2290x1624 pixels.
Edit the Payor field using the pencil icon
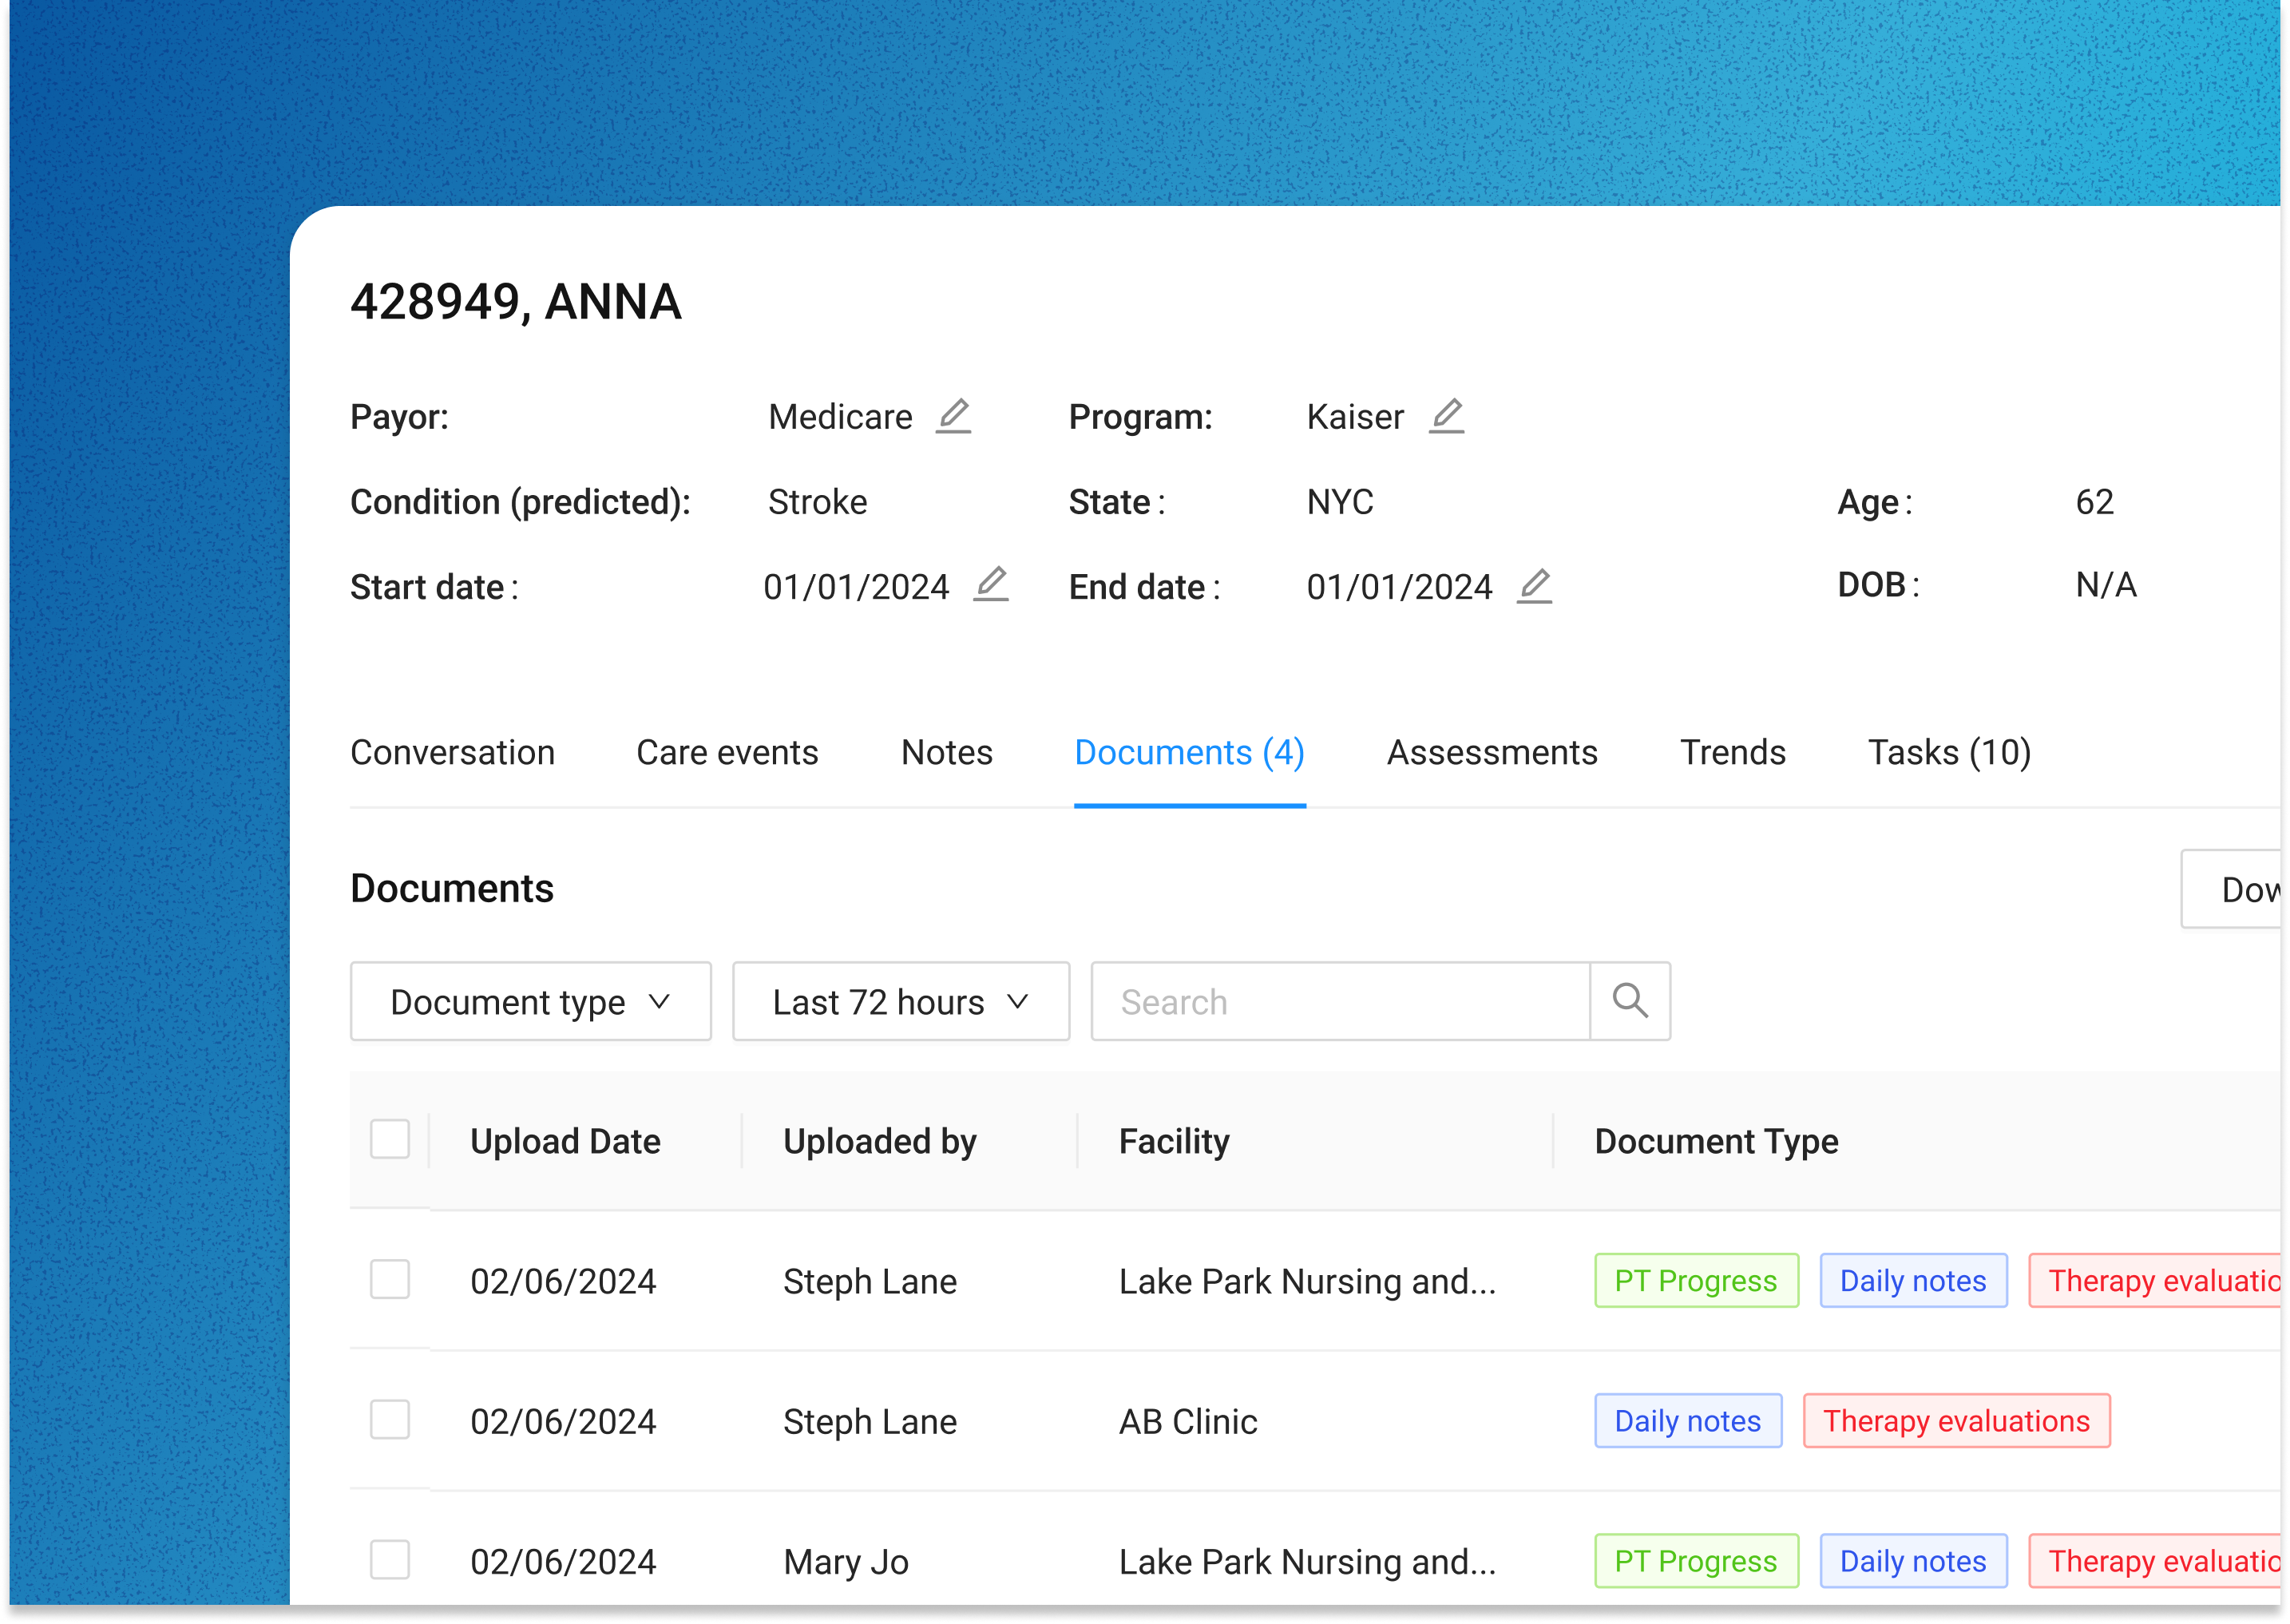click(x=954, y=416)
